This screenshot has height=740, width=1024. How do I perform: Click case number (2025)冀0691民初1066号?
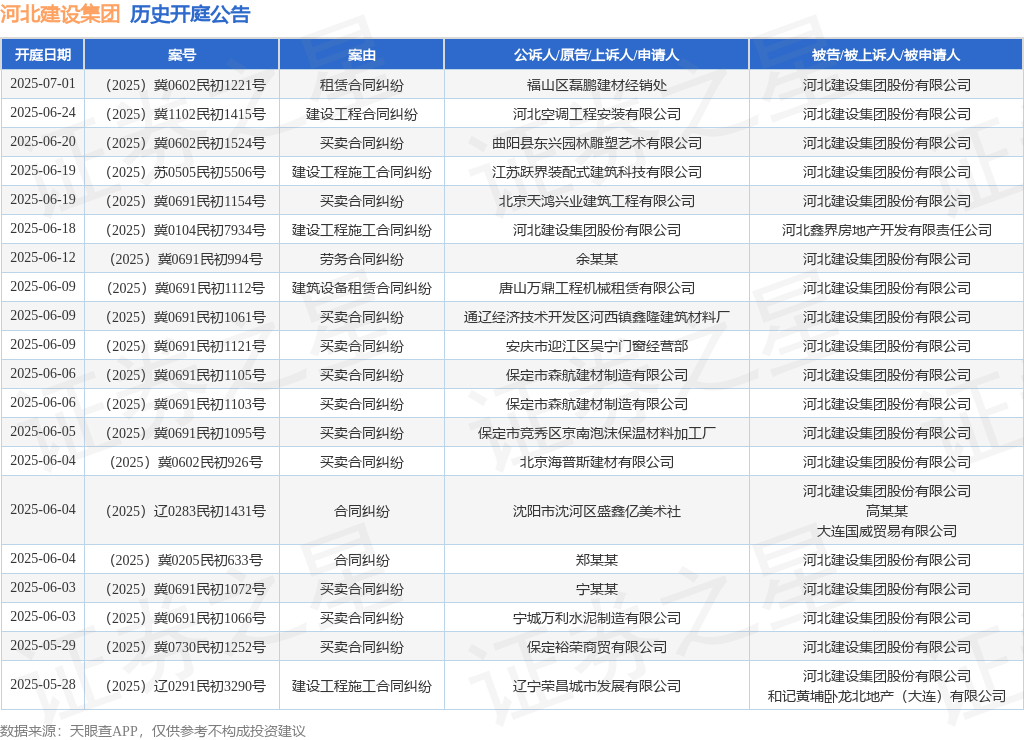point(185,618)
